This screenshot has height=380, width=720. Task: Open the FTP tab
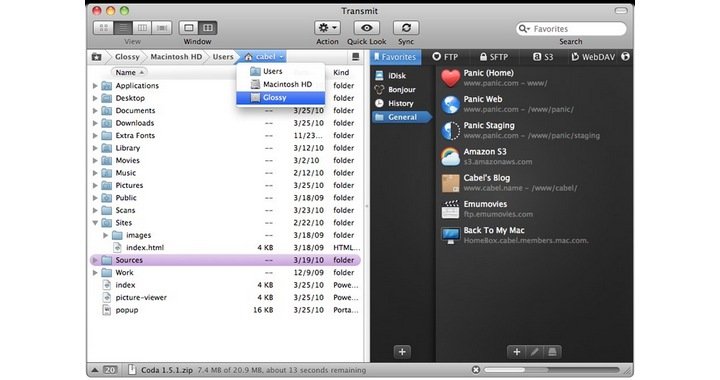tap(445, 57)
